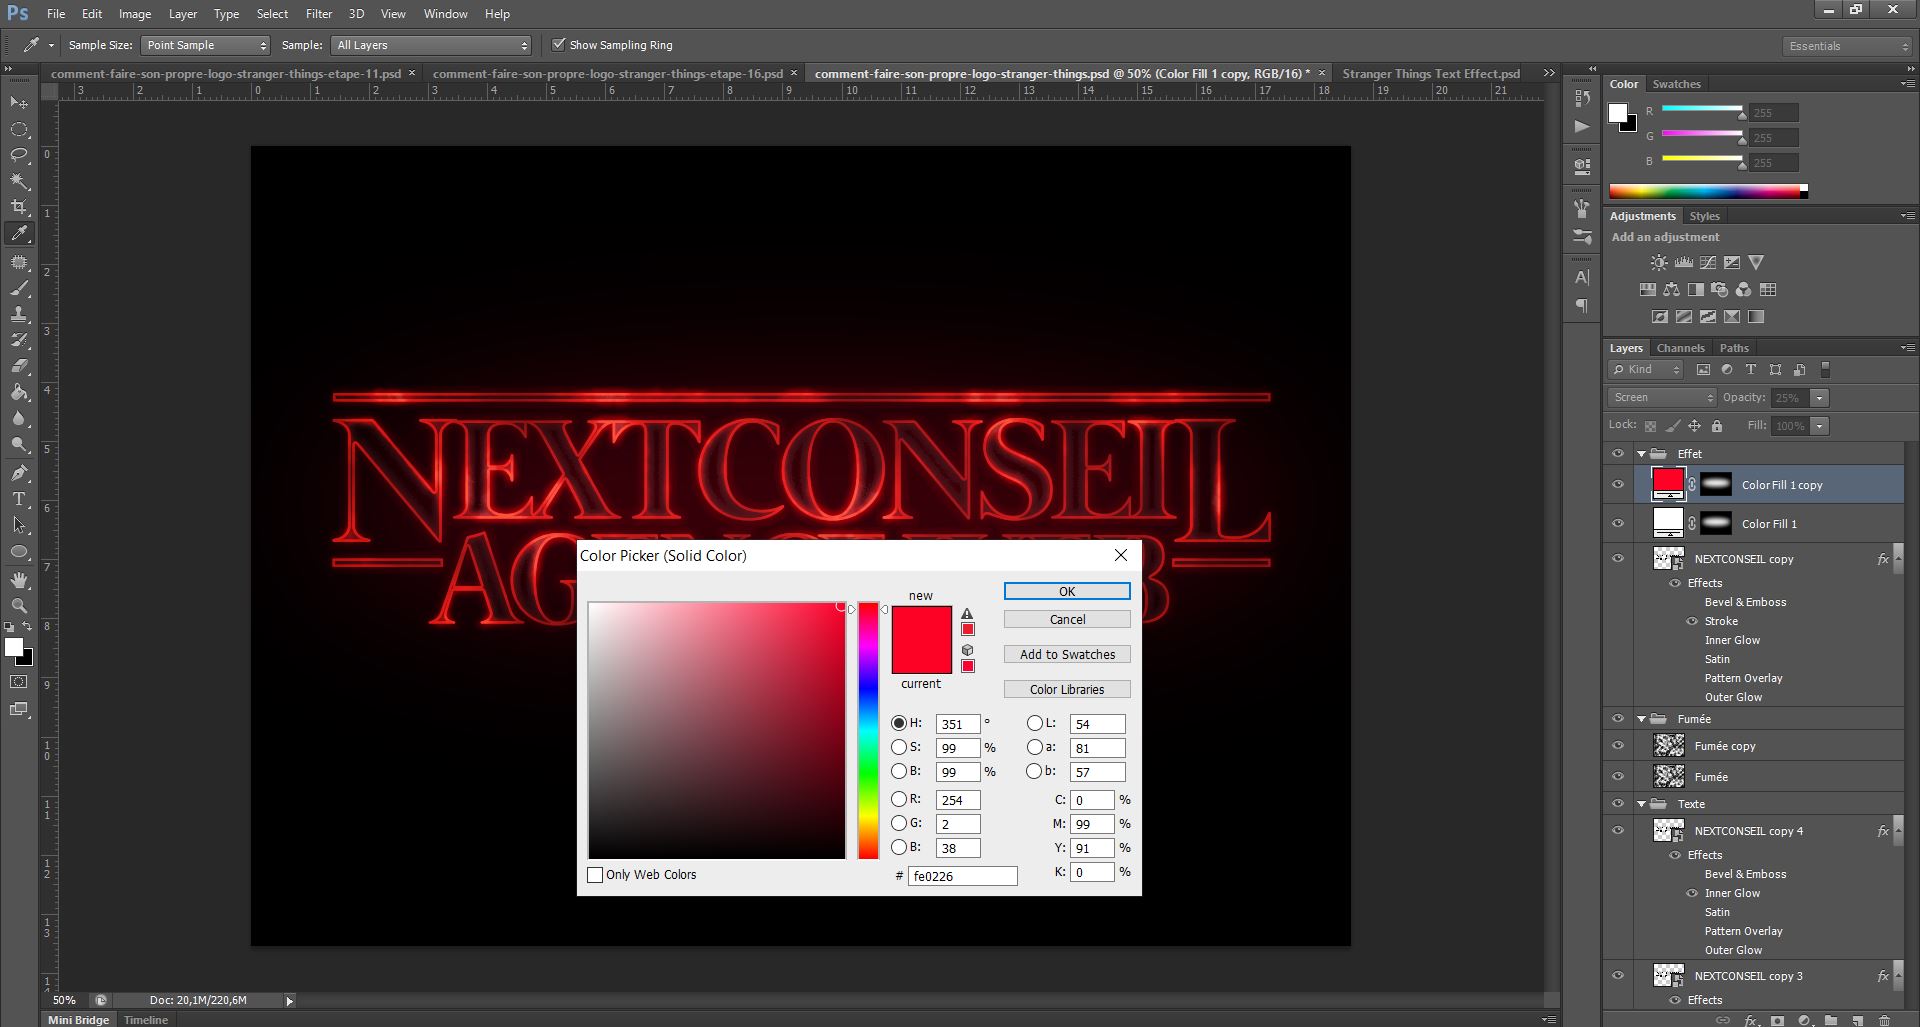Image resolution: width=1920 pixels, height=1027 pixels.
Task: Select the Clone Stamp tool
Action: [19, 314]
